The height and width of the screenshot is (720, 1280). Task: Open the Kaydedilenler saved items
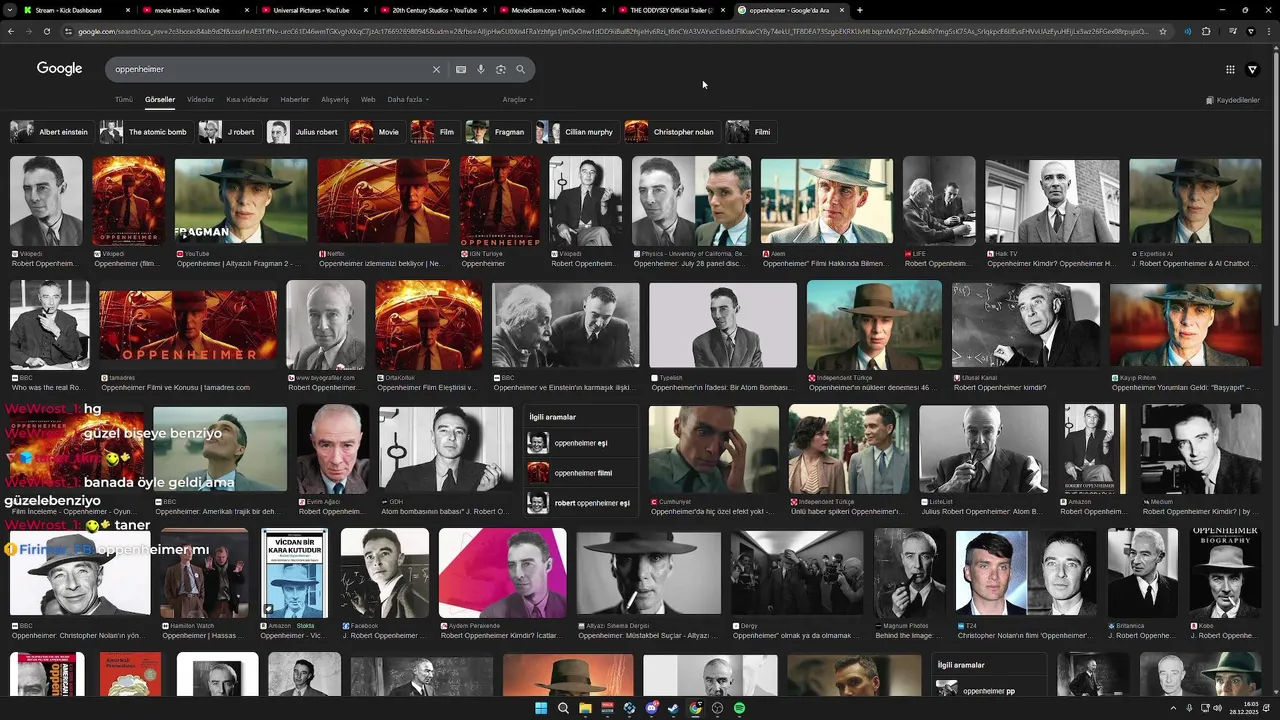pos(1232,100)
